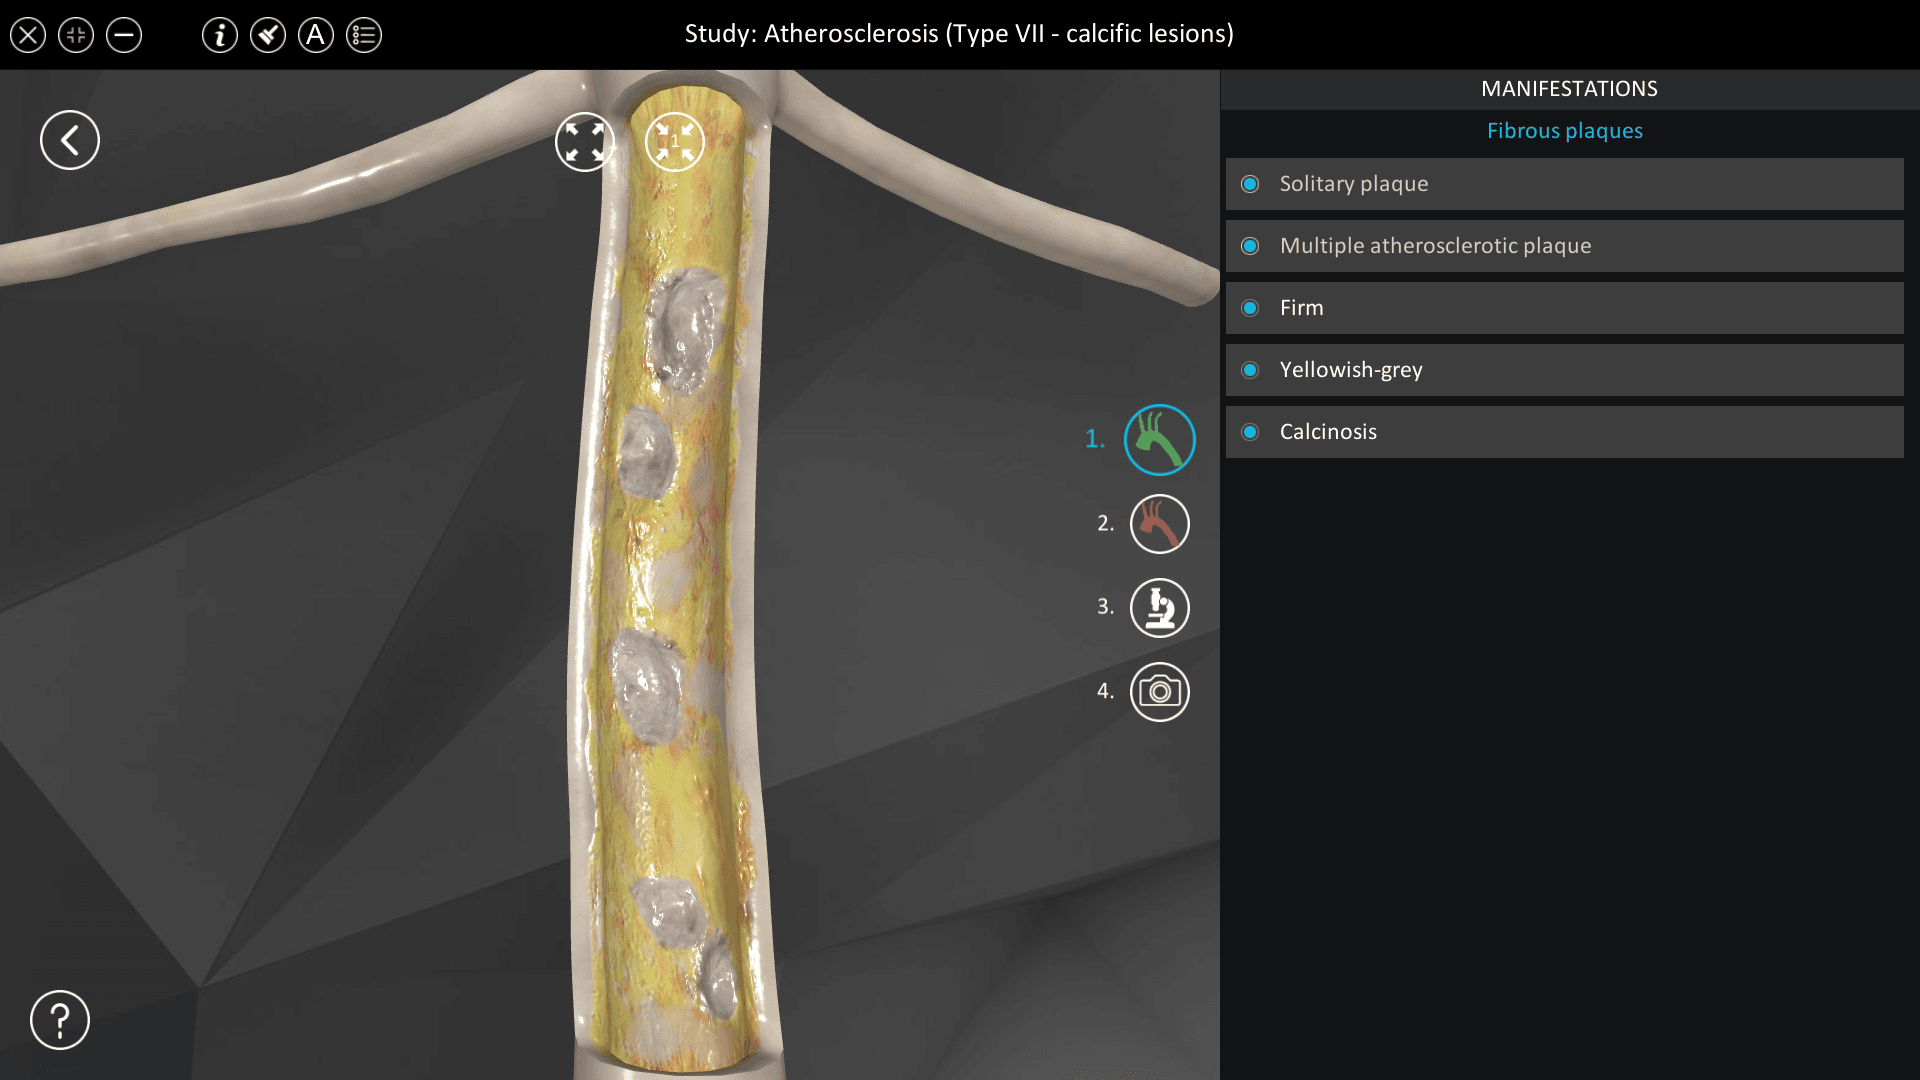1920x1080 pixels.
Task: Click the number '3.' label beside microscope
Action: 1105,607
